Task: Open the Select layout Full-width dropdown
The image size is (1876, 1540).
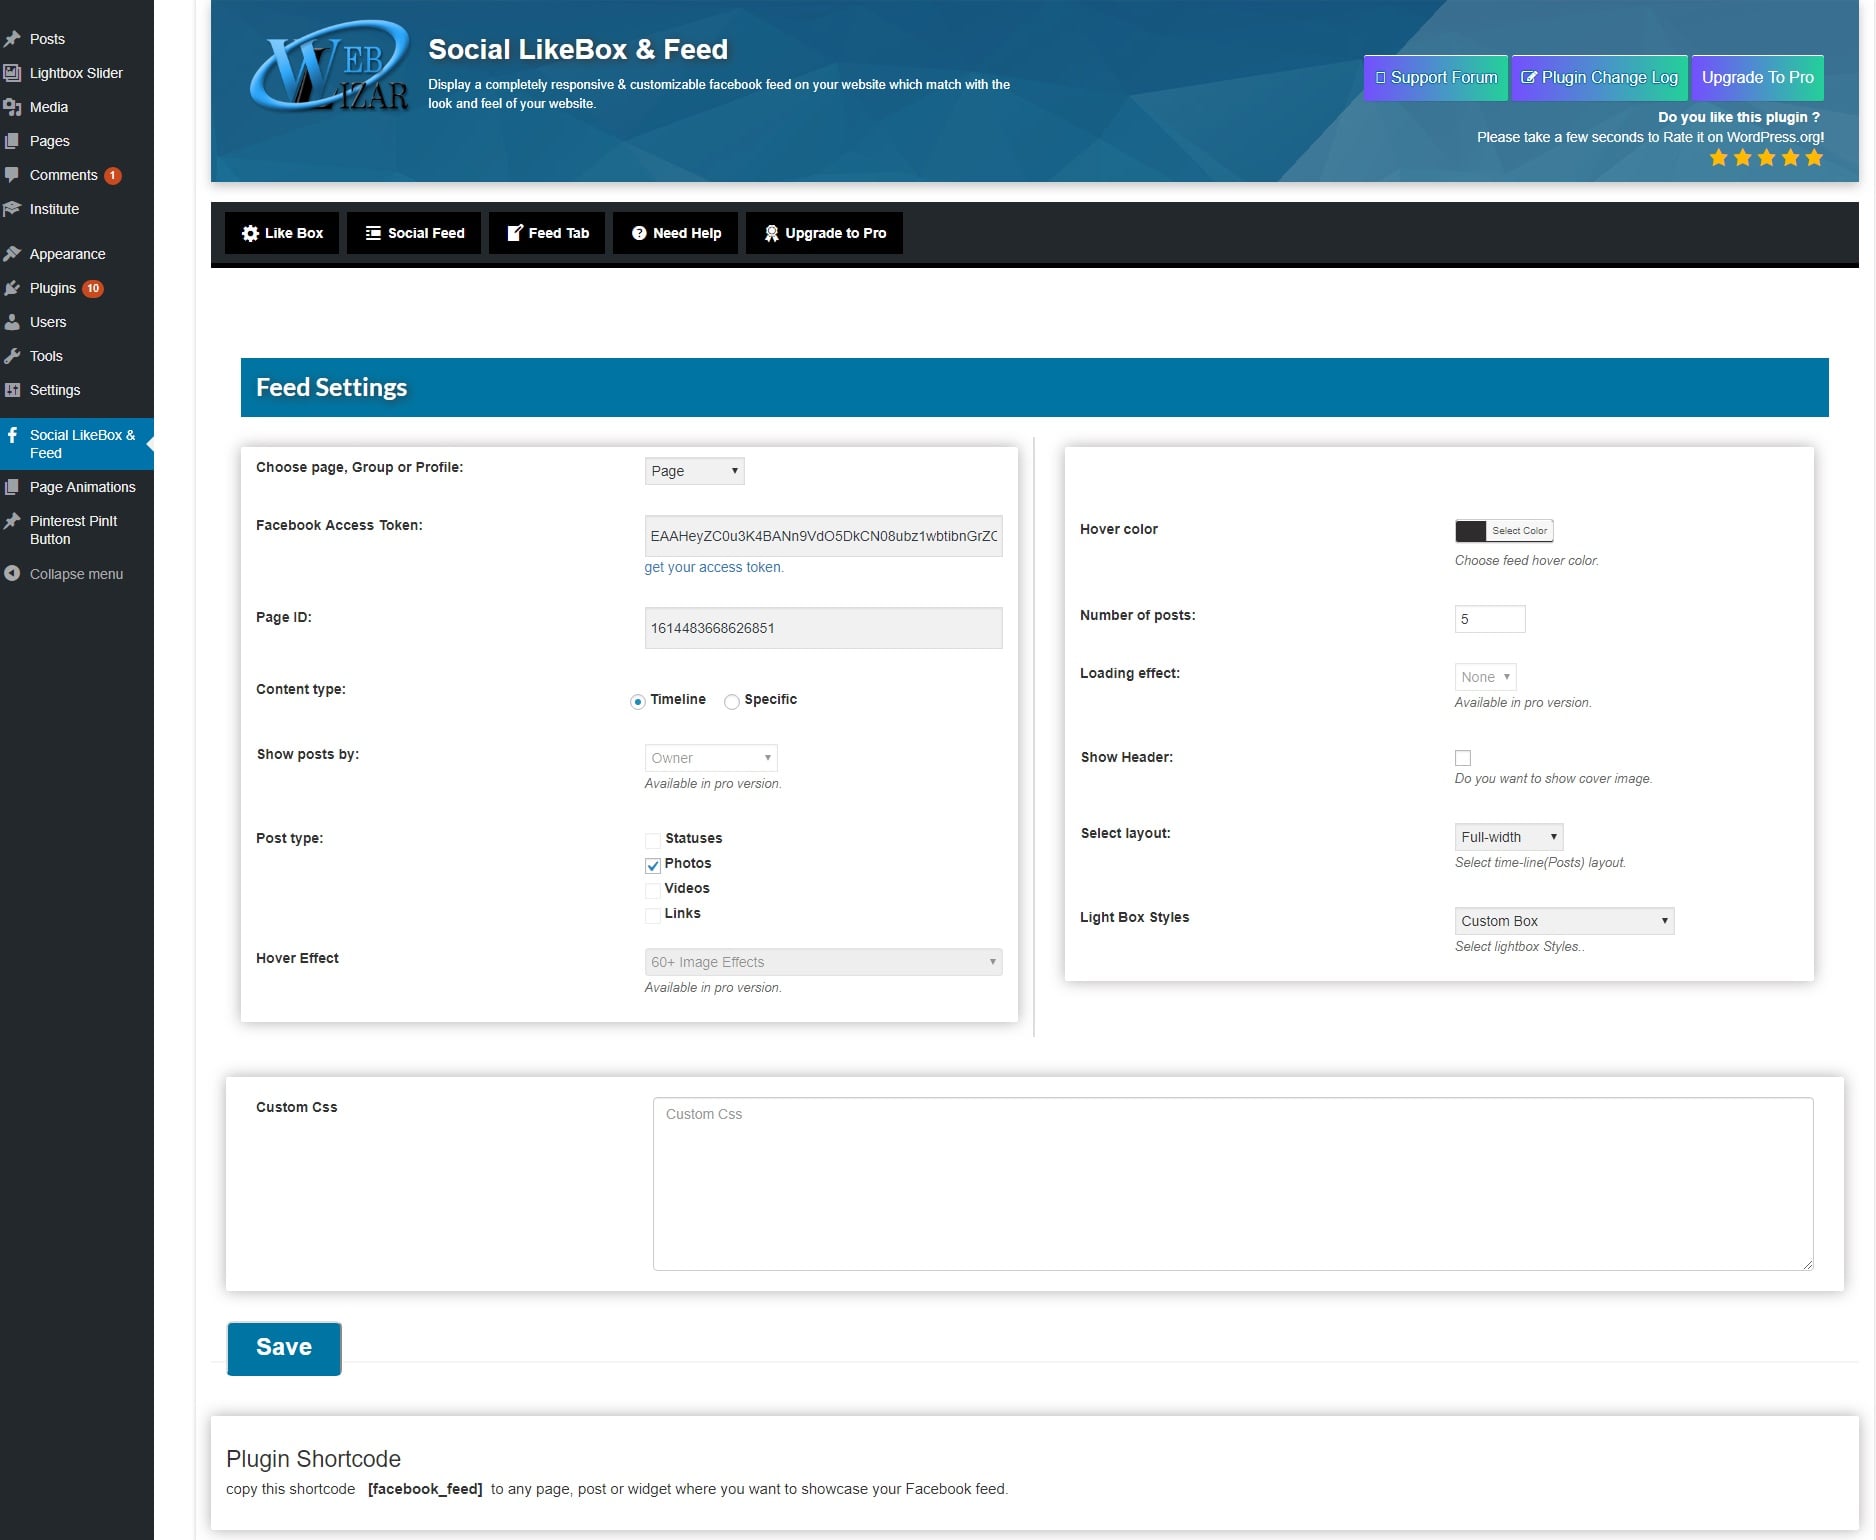Action: pos(1508,837)
